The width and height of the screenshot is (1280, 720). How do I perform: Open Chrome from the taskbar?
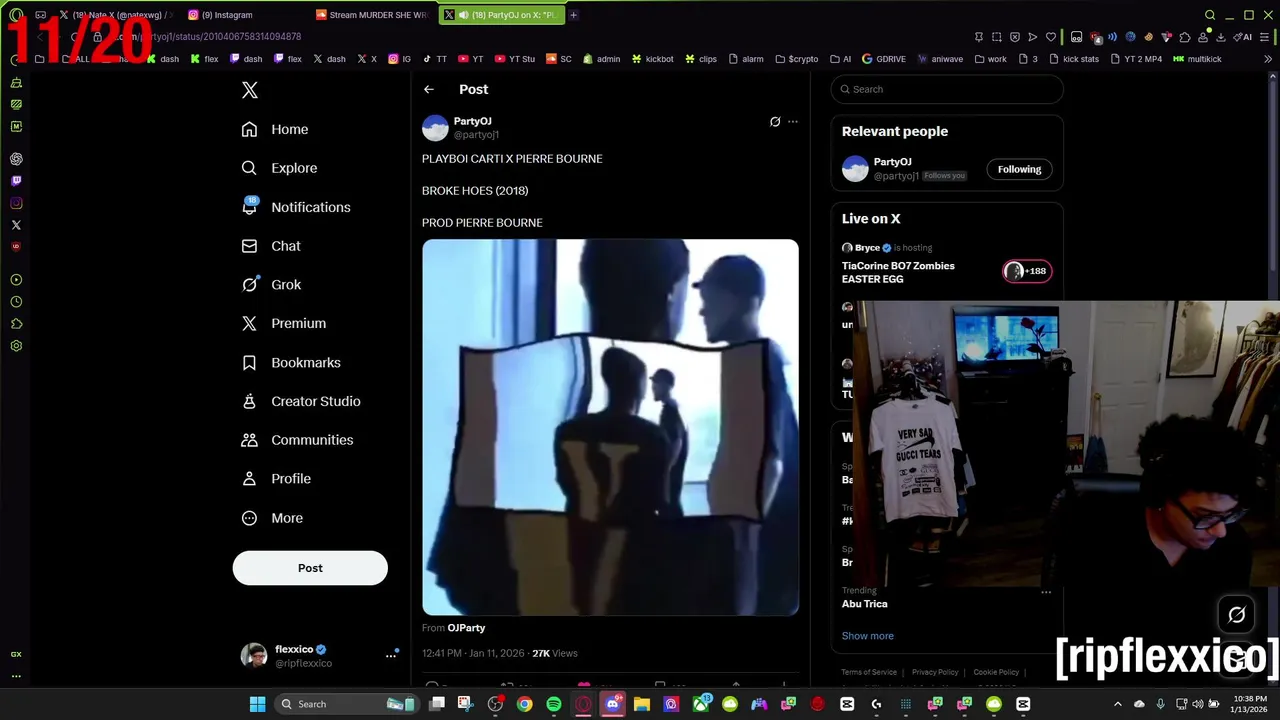coord(524,704)
